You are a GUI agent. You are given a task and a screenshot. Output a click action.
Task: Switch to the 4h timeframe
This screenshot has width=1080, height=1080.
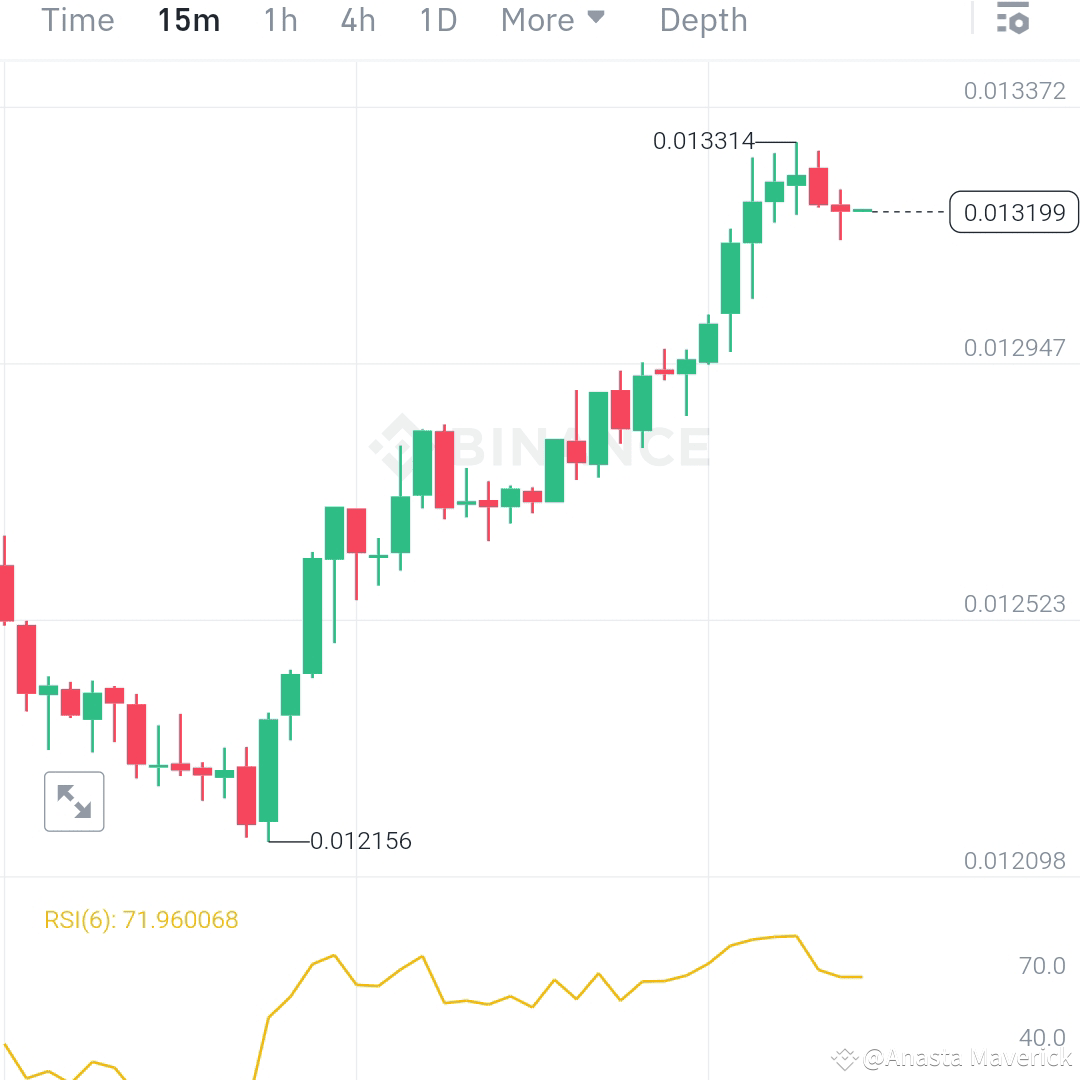click(357, 19)
